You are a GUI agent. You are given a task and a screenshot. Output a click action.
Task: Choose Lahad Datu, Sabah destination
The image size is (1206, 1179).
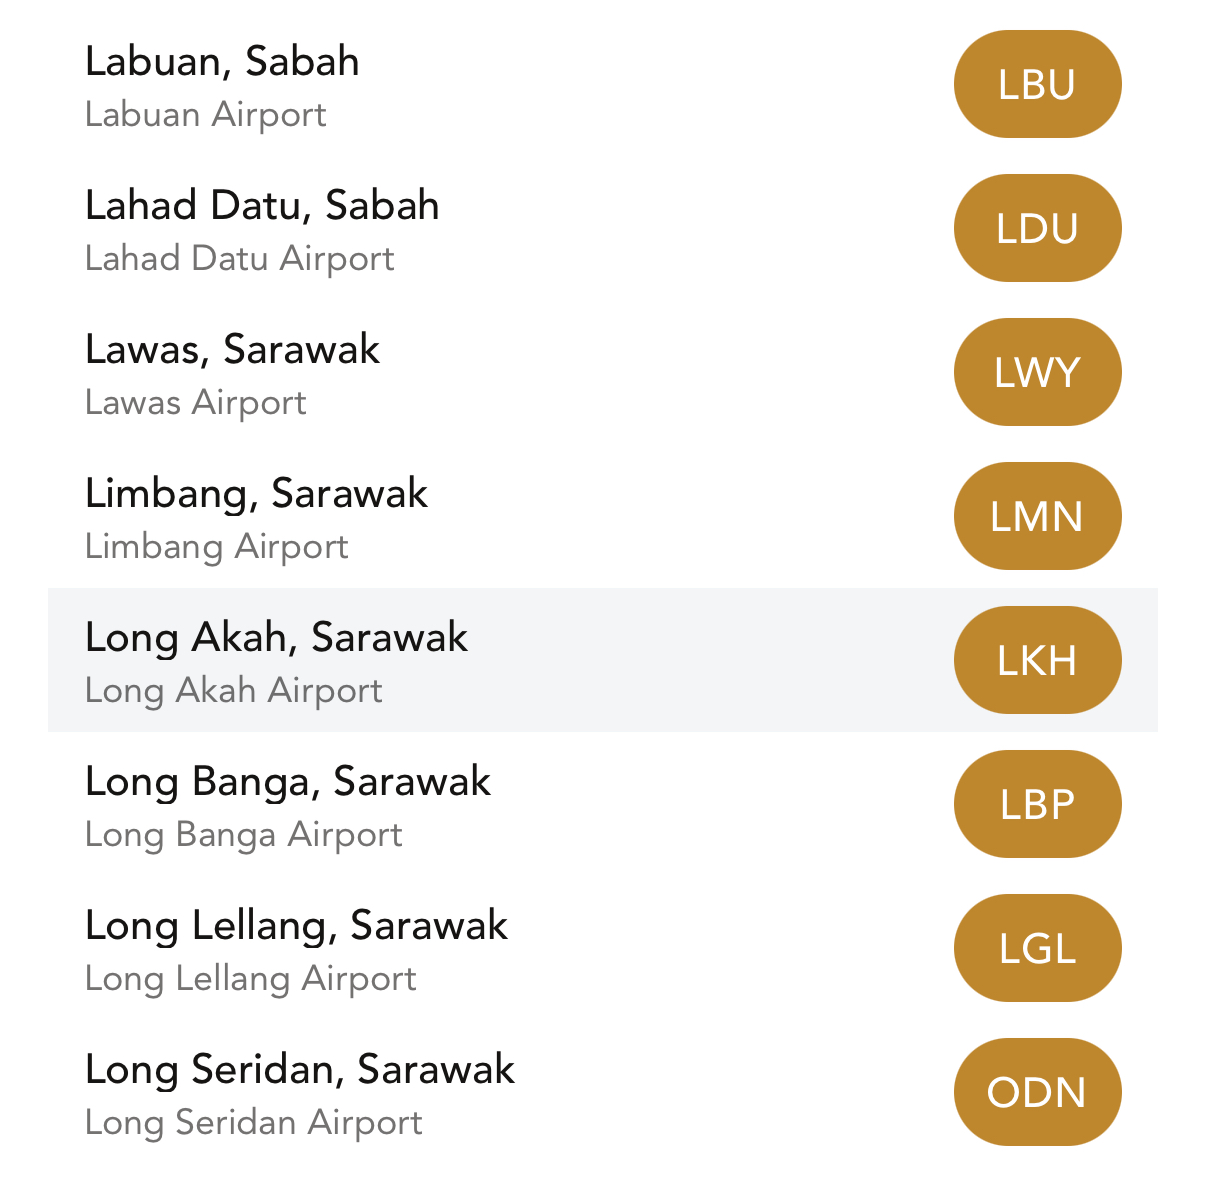262,206
